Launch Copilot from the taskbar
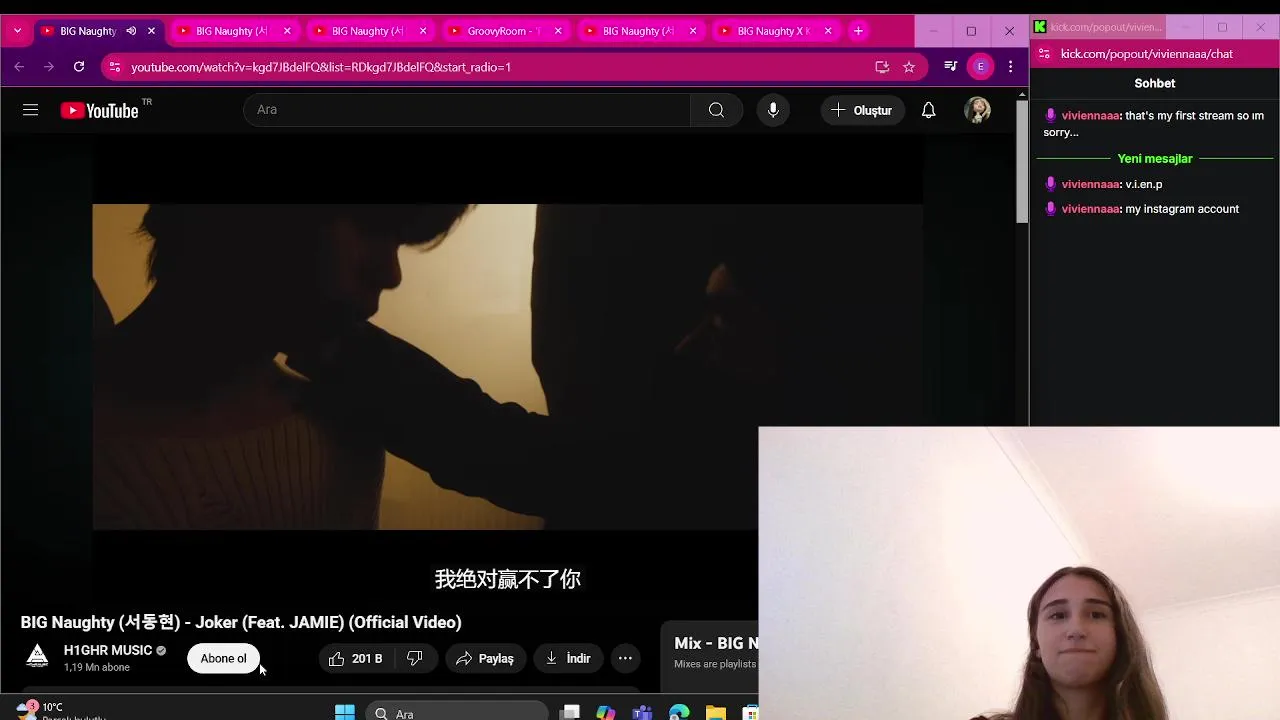1280x720 pixels. point(606,713)
